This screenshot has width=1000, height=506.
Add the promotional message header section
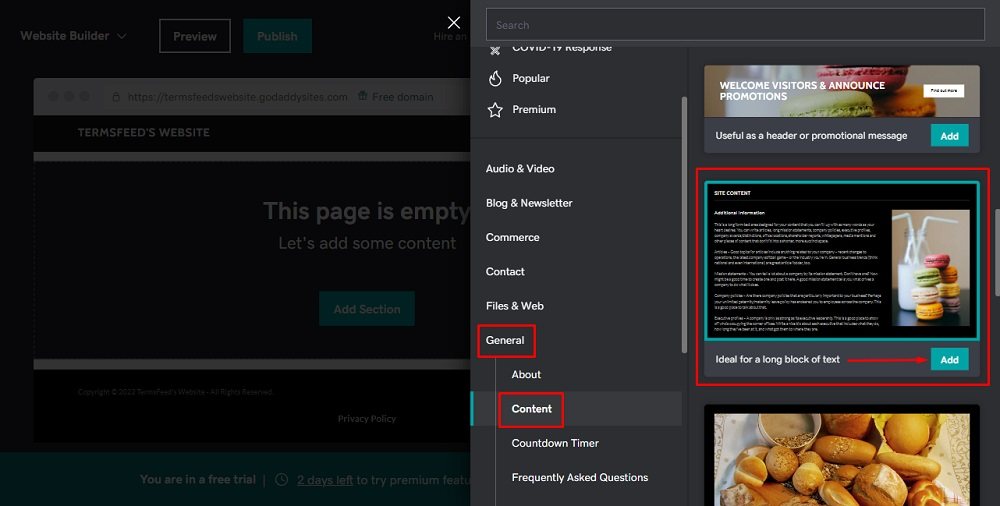(x=950, y=136)
